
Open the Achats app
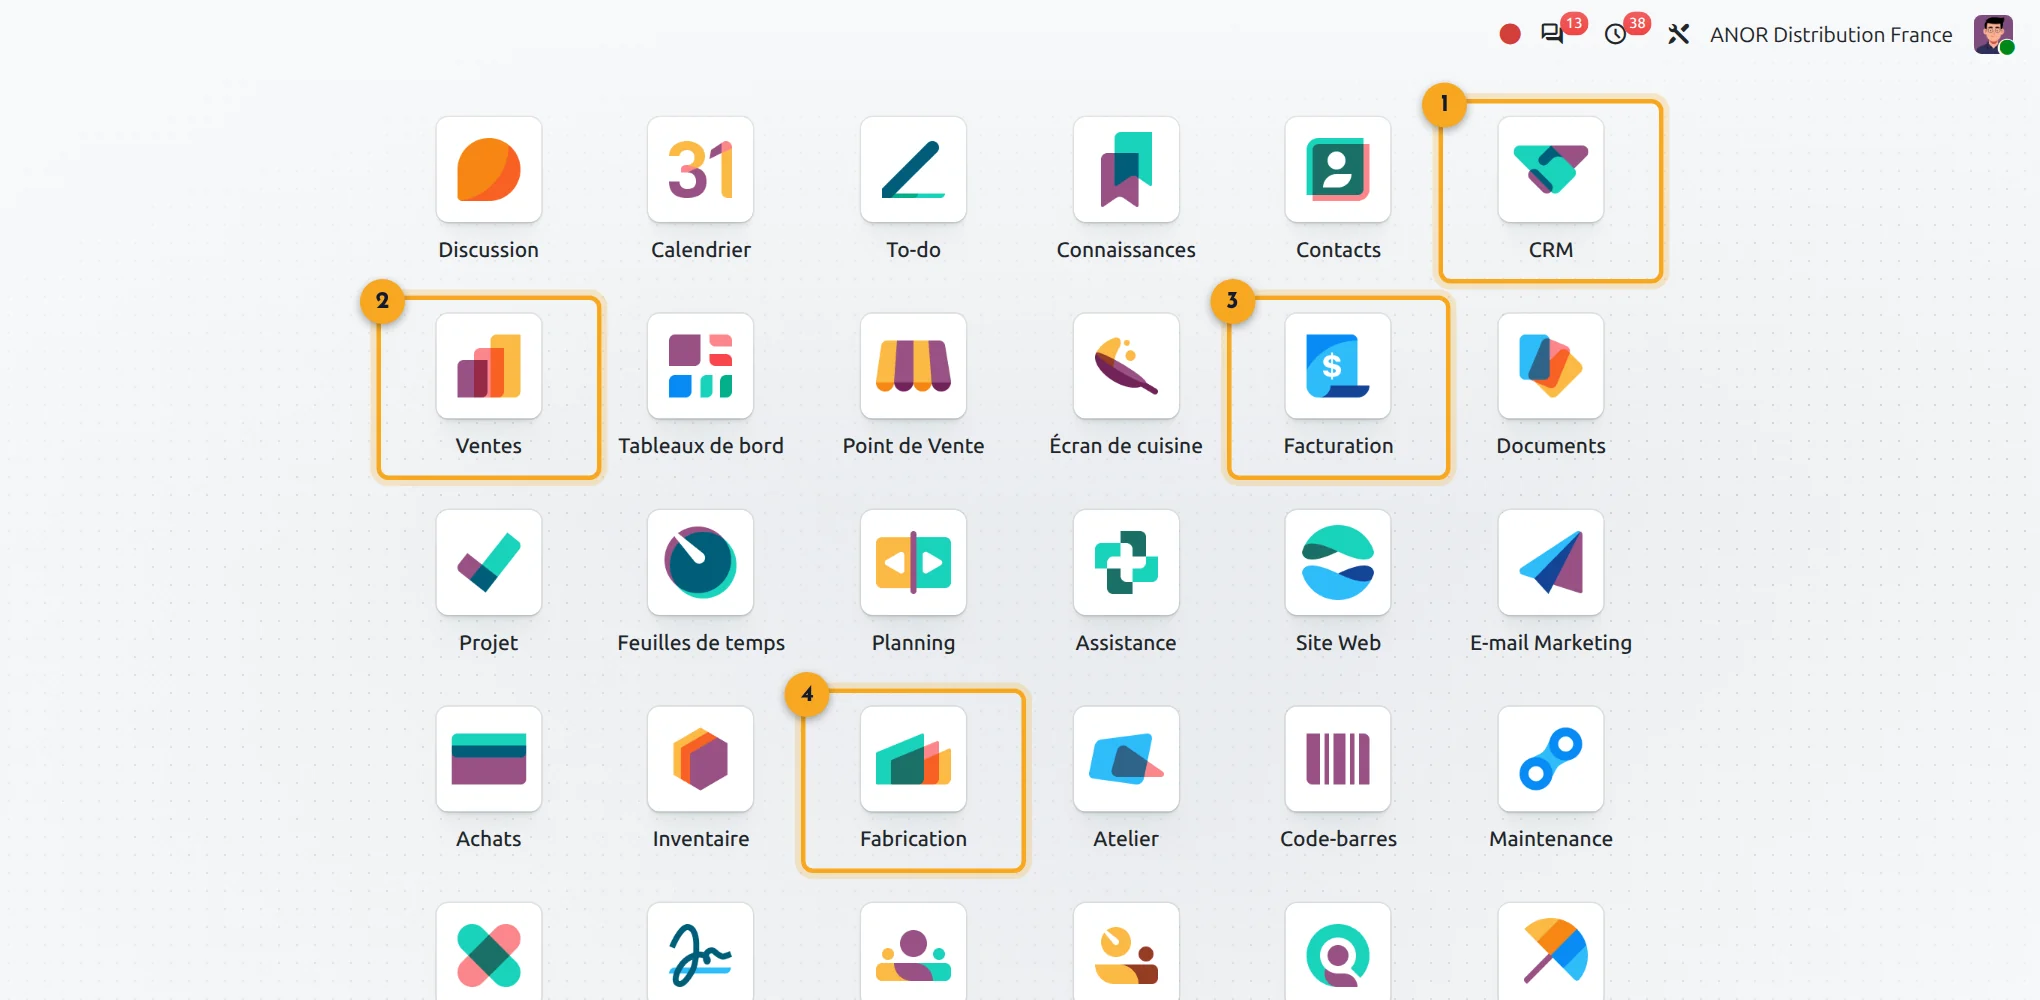tap(488, 759)
